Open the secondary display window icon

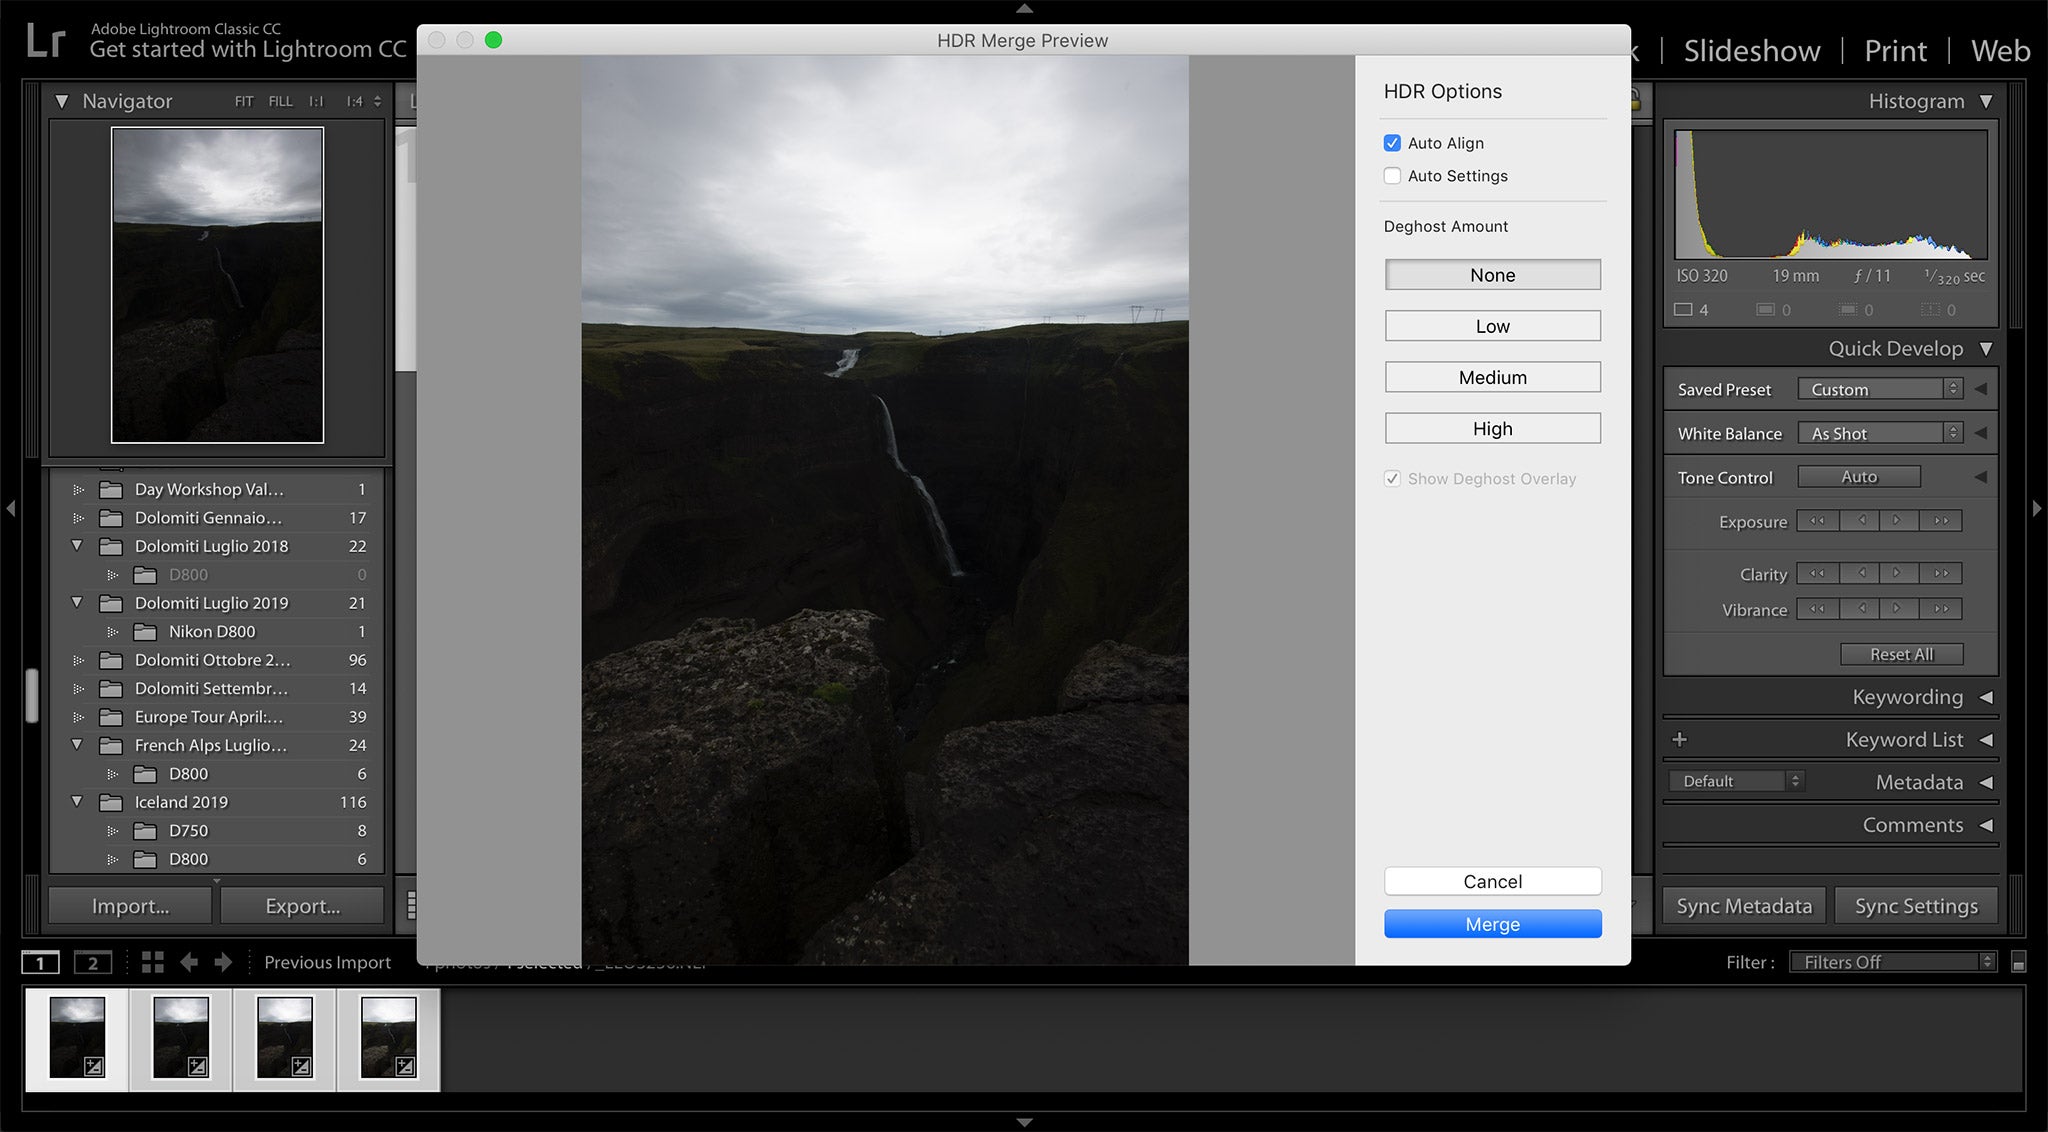(93, 961)
